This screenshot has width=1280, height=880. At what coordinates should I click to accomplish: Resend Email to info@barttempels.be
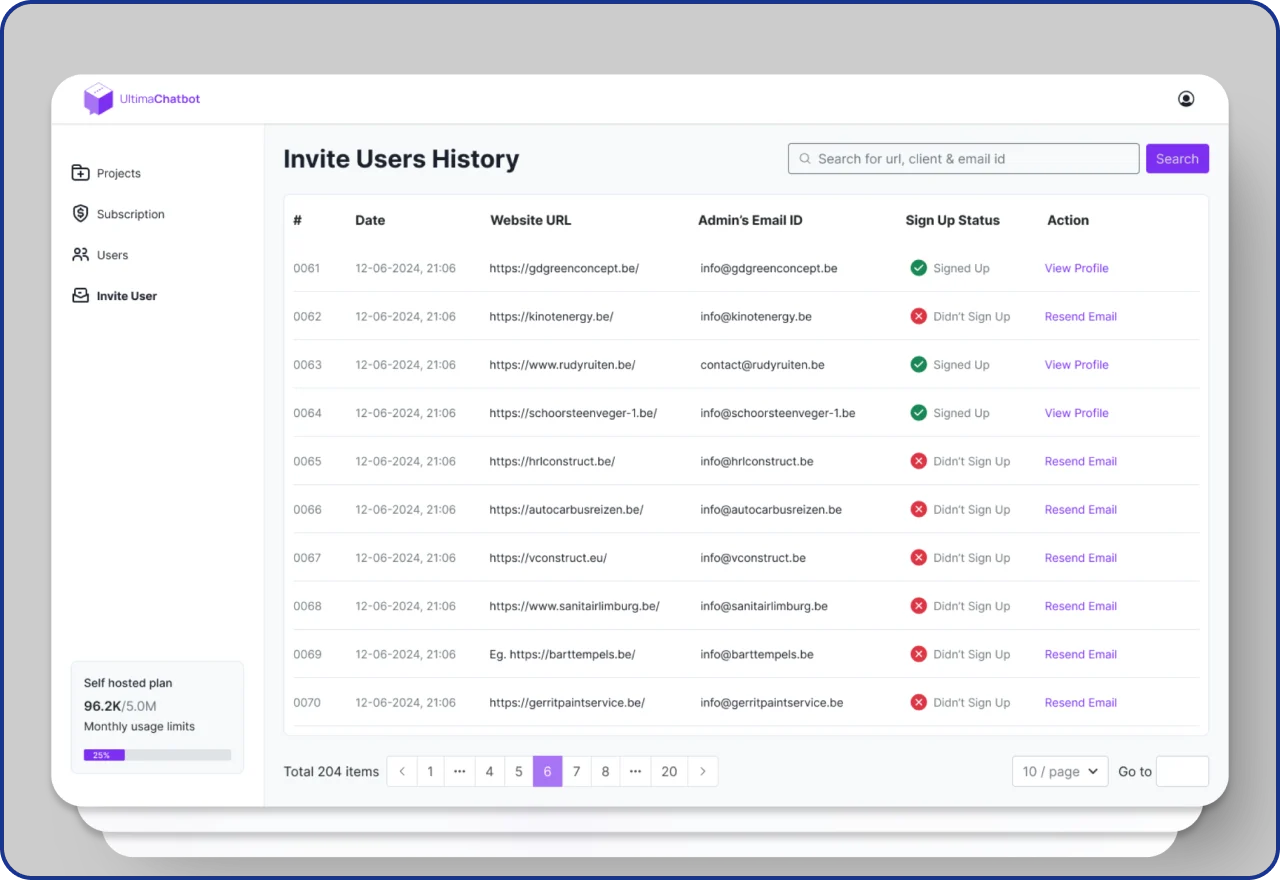[1080, 654]
